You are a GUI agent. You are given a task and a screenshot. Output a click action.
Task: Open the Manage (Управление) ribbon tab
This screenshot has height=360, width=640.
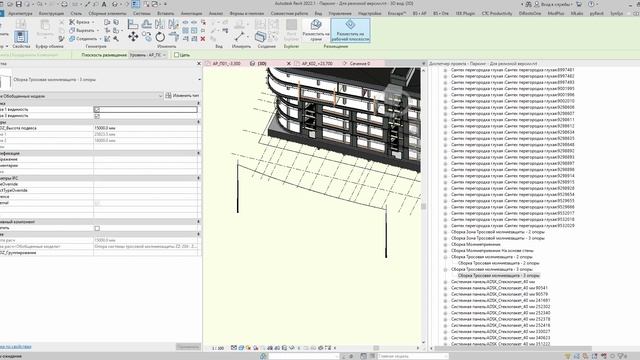coord(340,13)
